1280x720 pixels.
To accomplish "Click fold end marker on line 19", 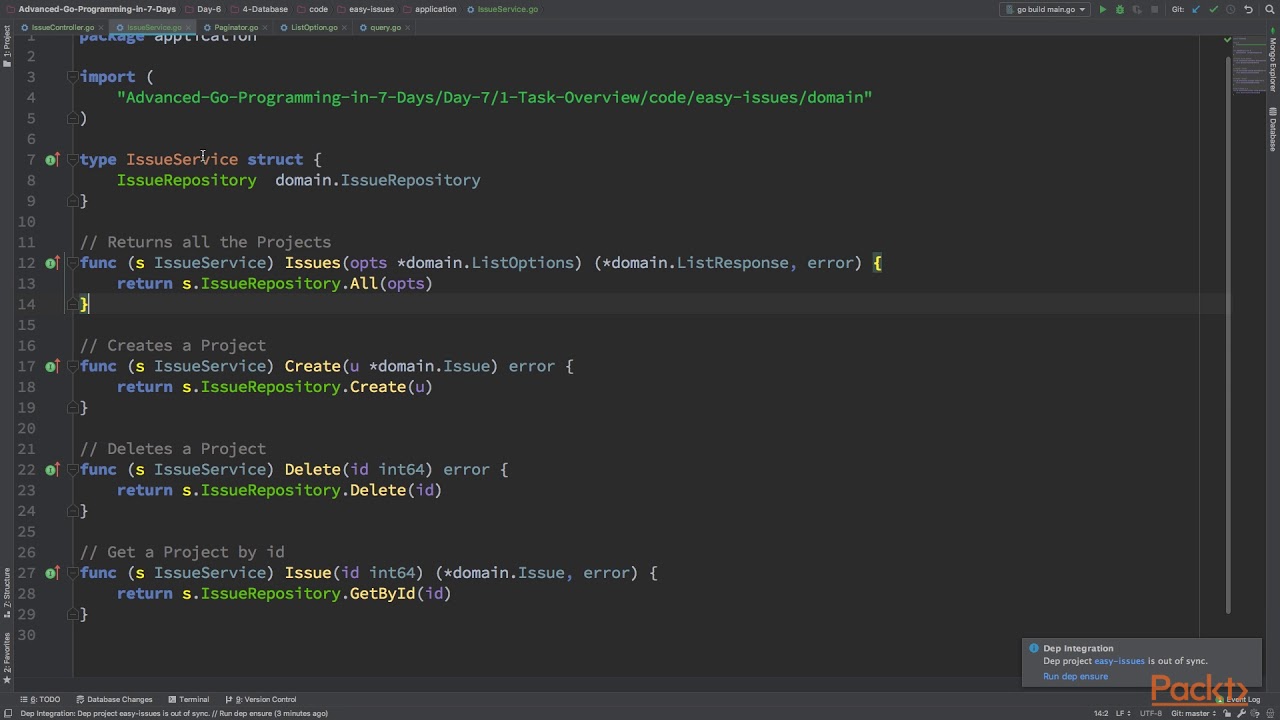I will coord(72,407).
